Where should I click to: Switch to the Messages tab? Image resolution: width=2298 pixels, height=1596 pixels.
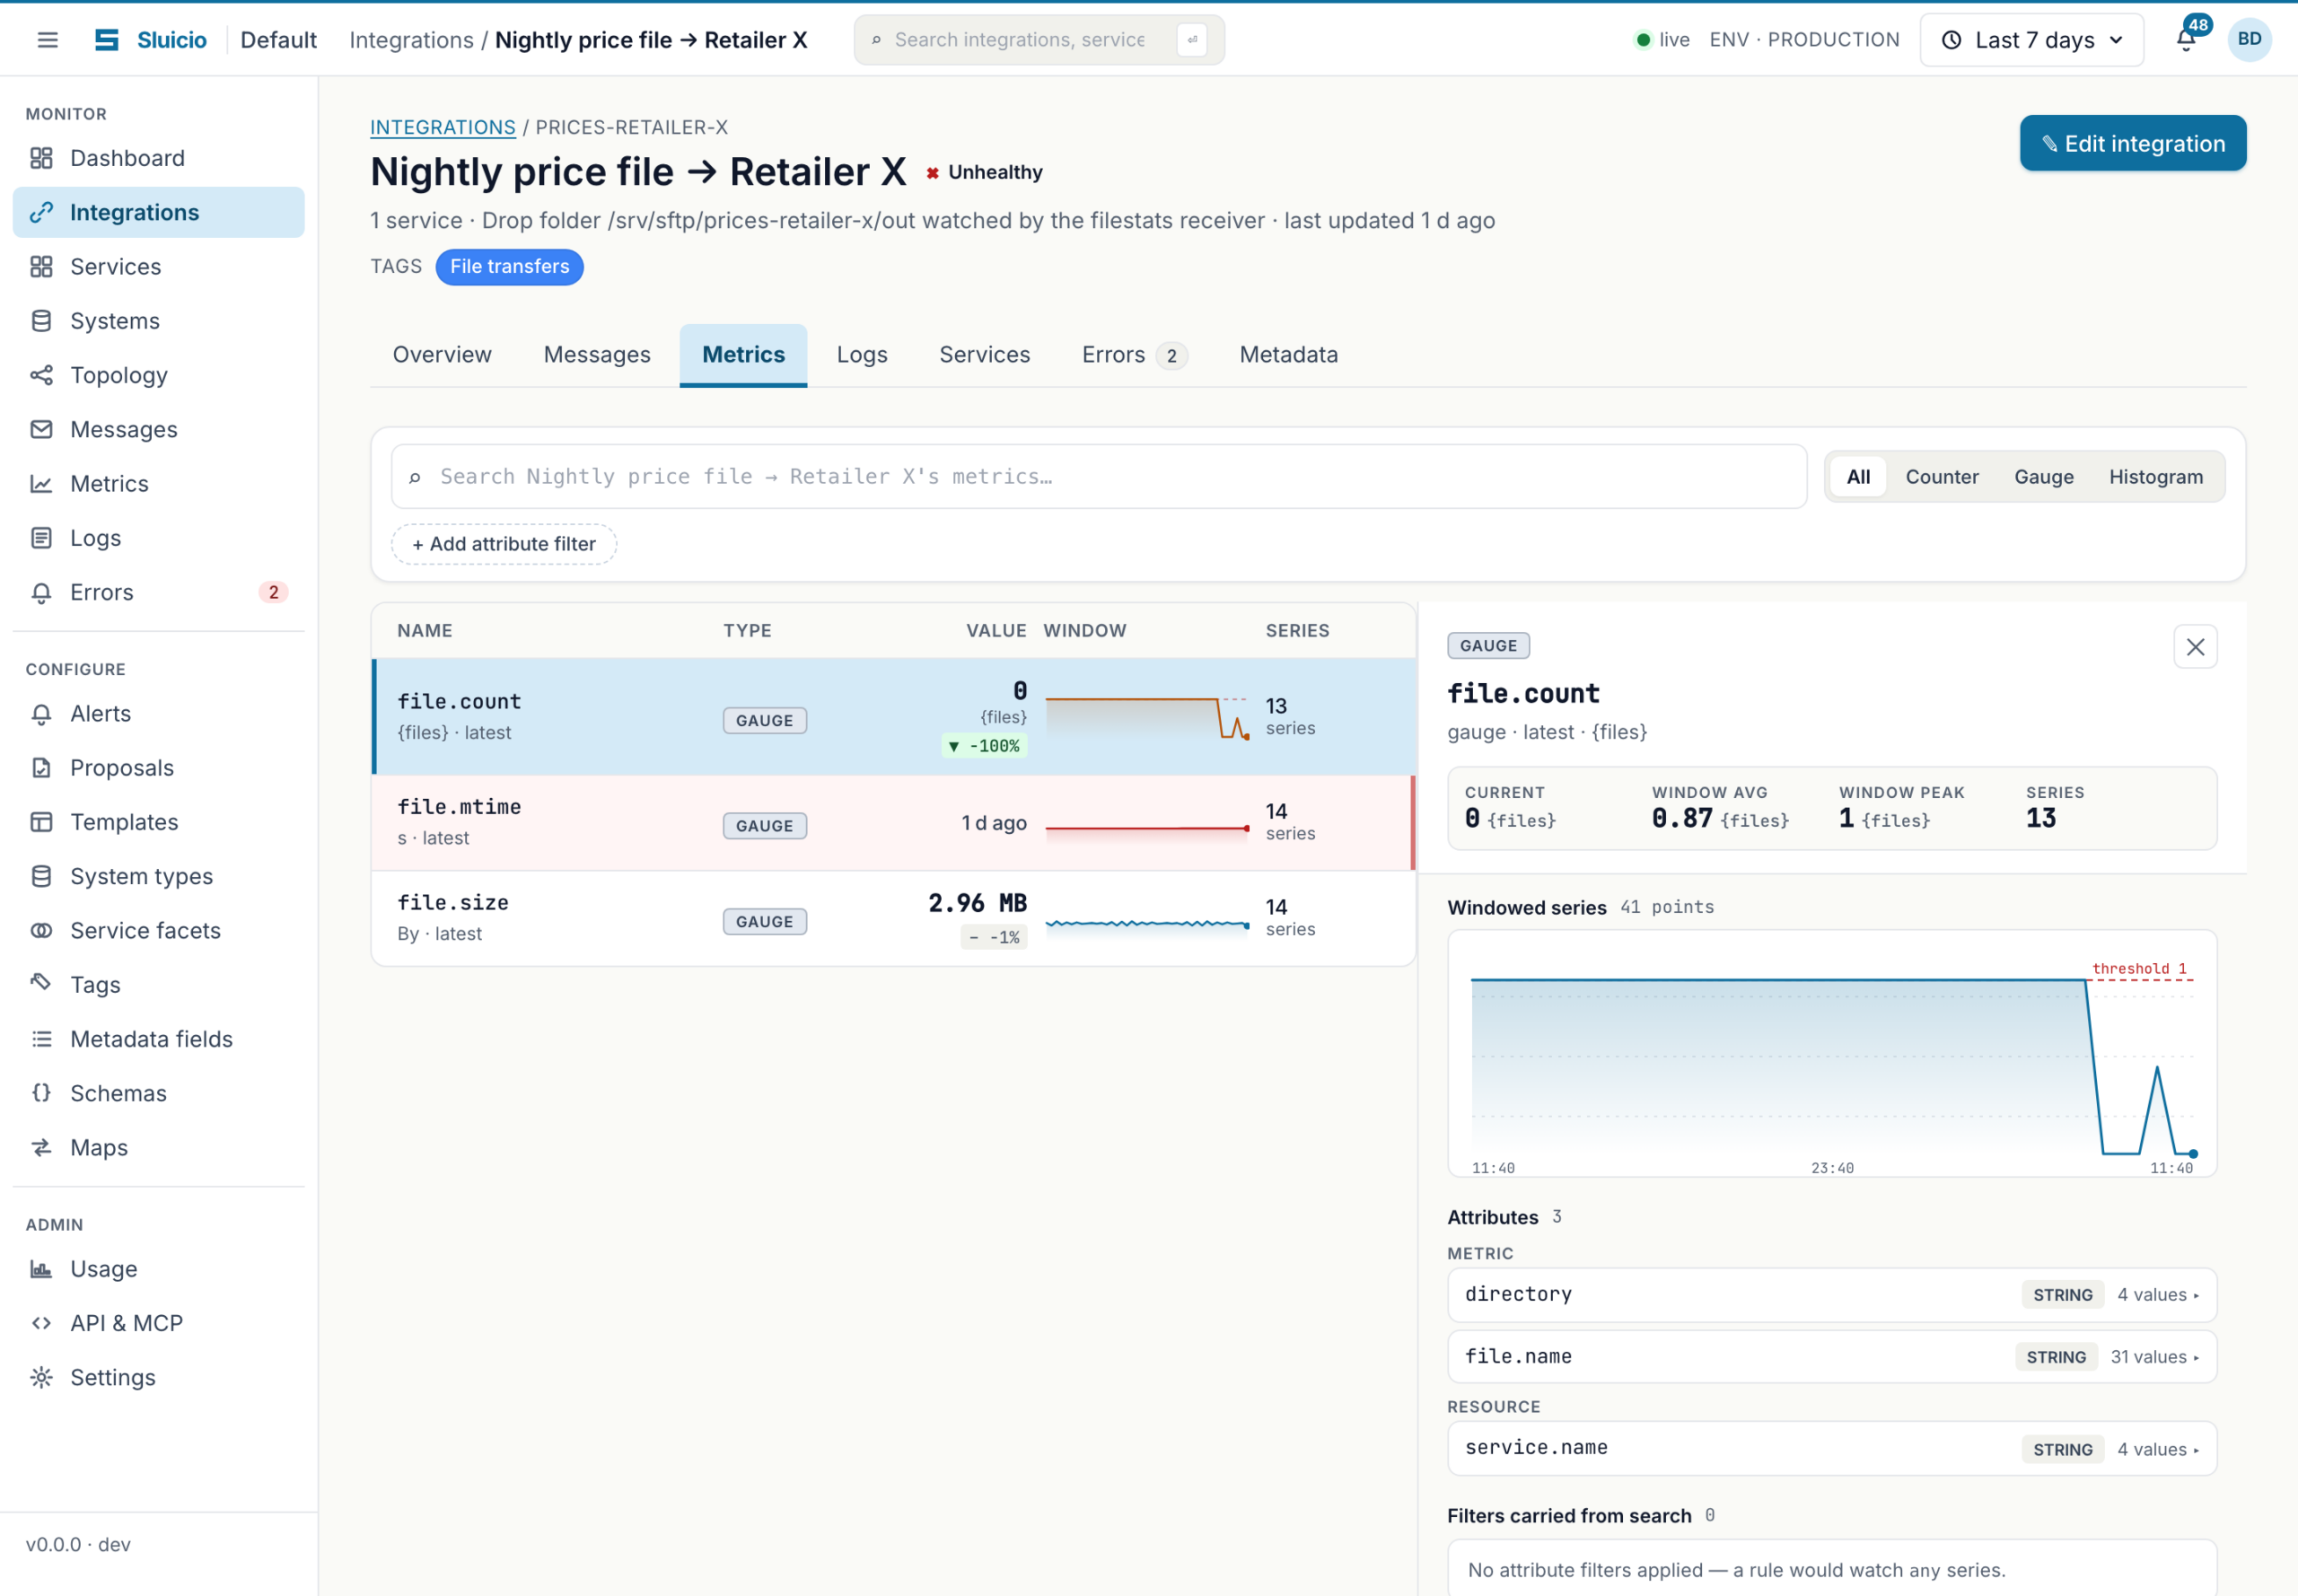tap(597, 354)
